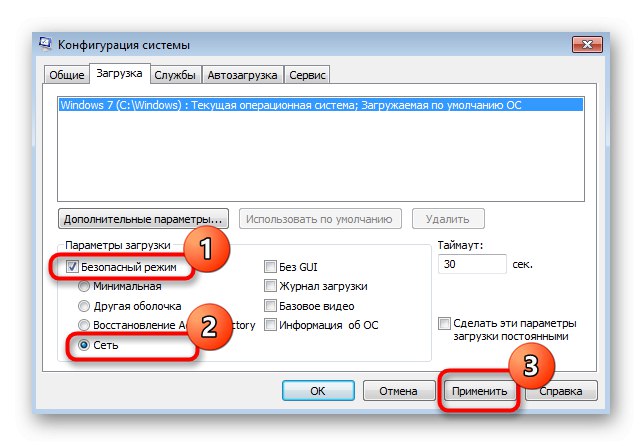The width and height of the screenshot is (642, 446).
Task: Check the Журнал загрузки option
Action: pos(270,286)
